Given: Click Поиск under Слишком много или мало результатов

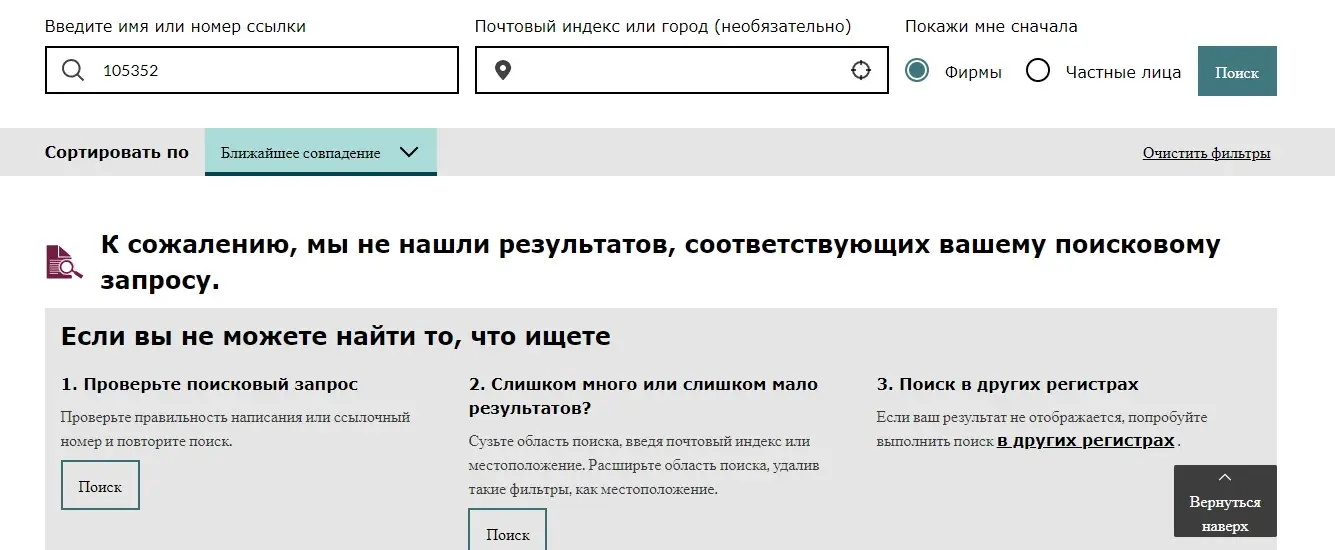Looking at the screenshot, I should coord(508,529).
